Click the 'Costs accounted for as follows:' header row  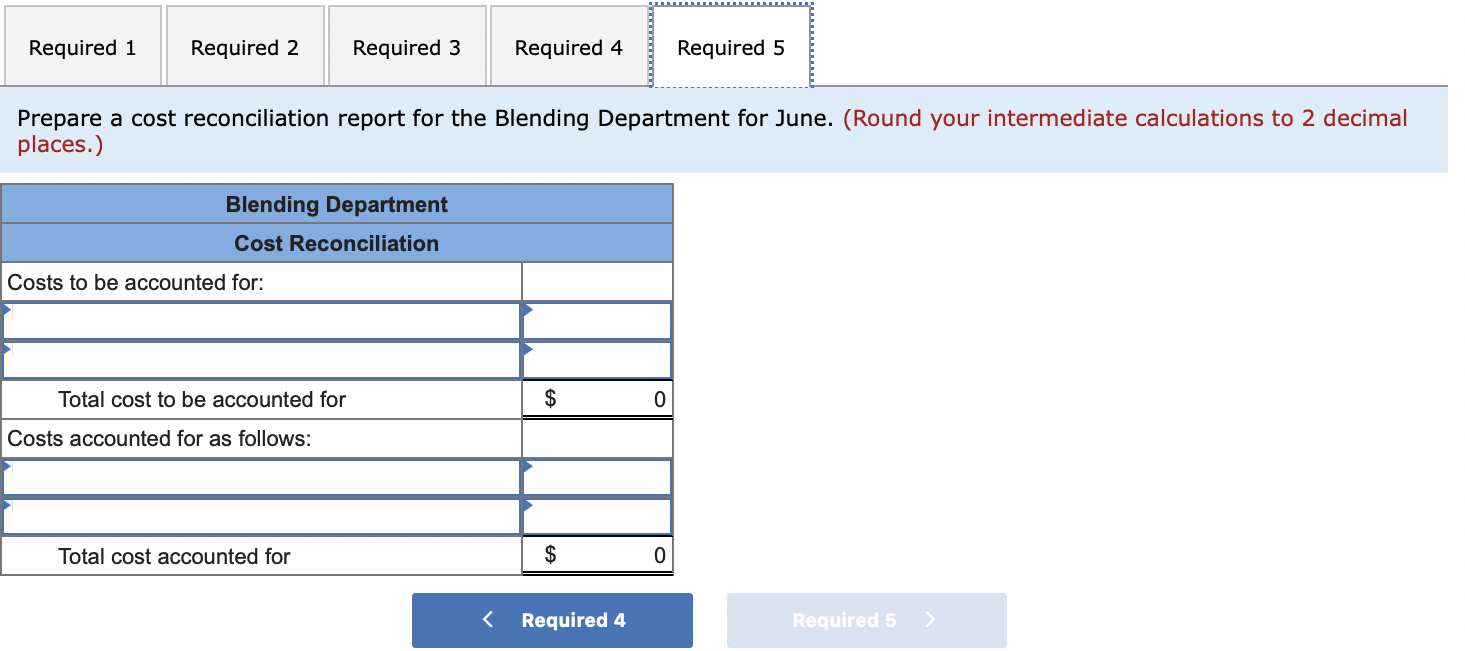262,437
